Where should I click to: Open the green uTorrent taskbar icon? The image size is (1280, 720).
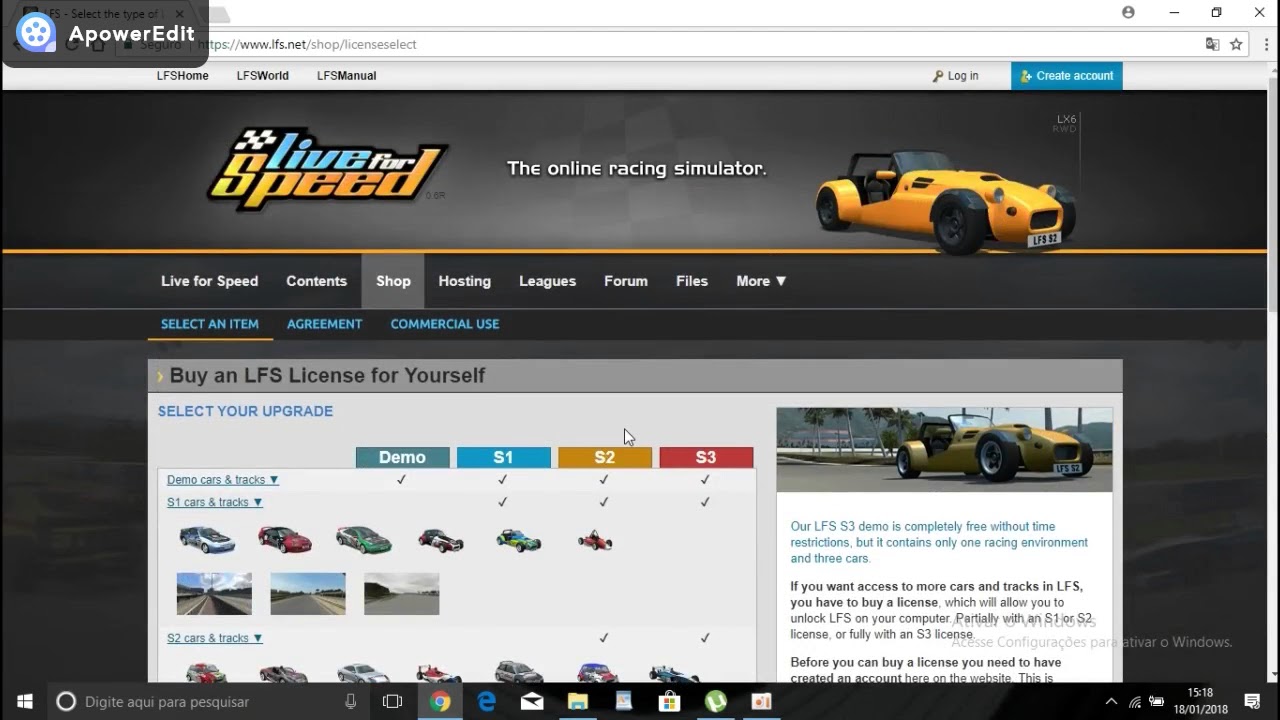point(716,702)
